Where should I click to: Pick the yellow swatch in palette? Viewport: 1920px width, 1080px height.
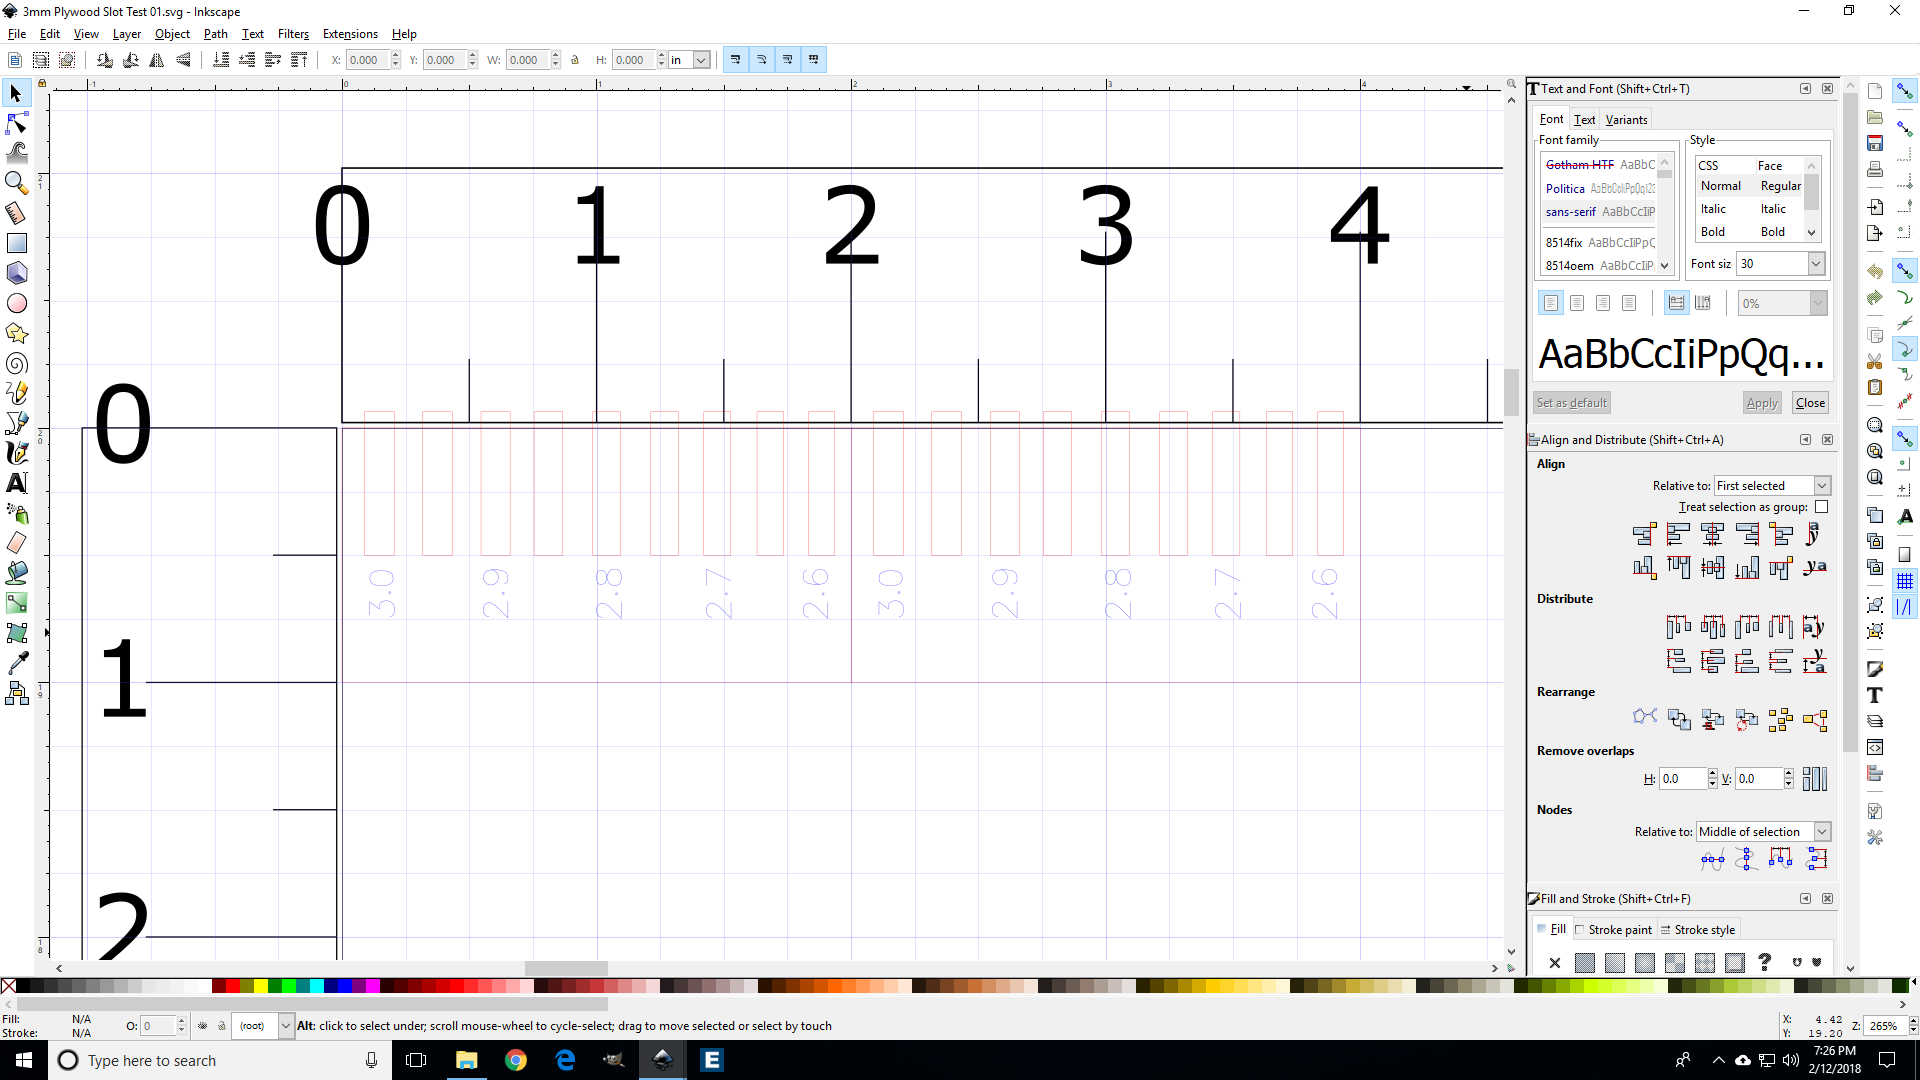coord(261,987)
